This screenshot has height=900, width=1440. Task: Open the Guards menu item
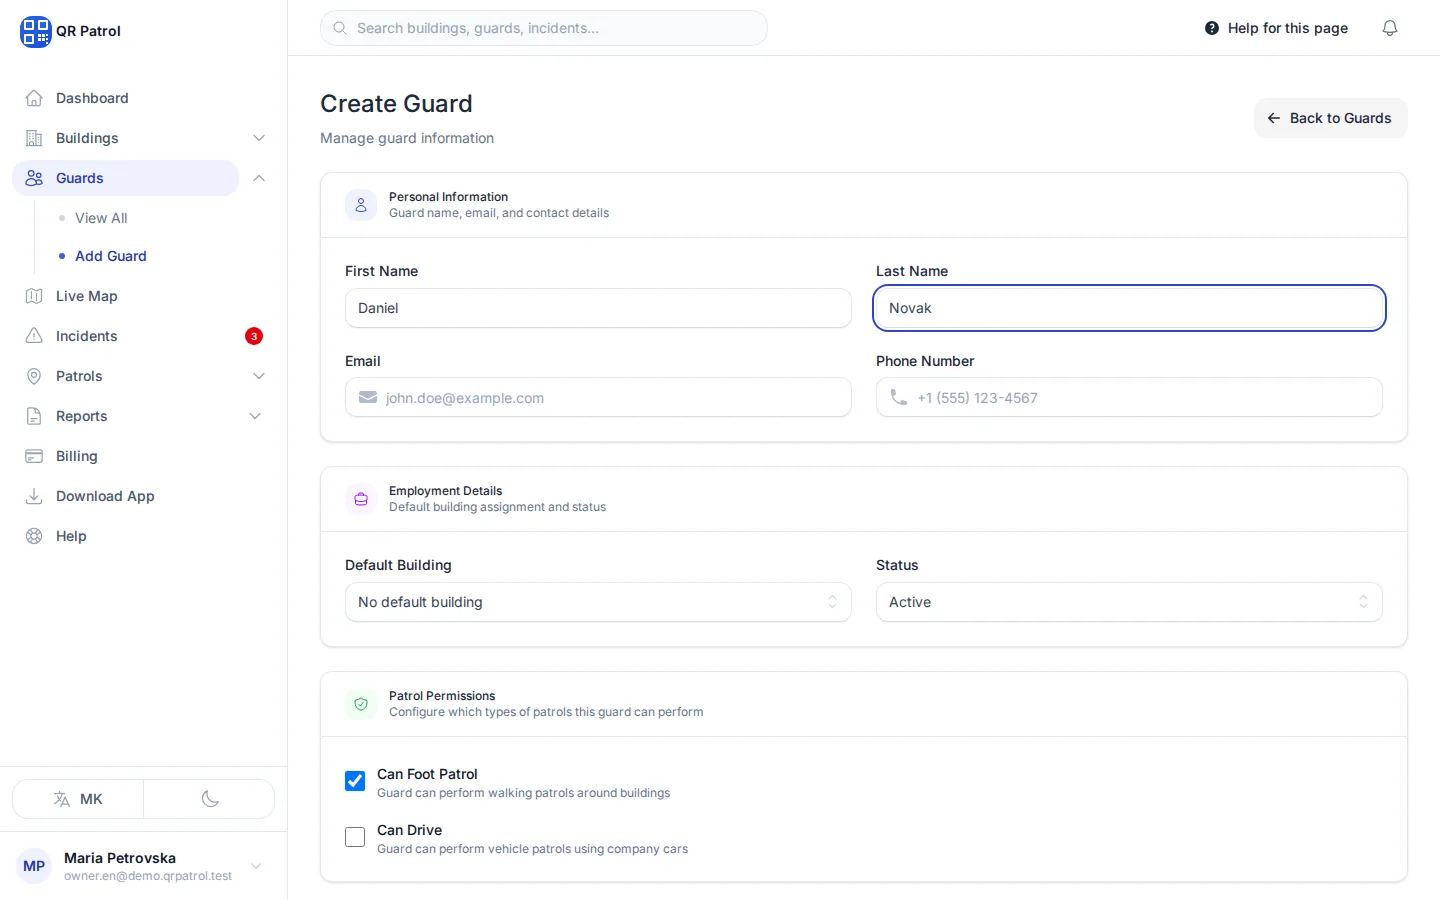click(126, 178)
